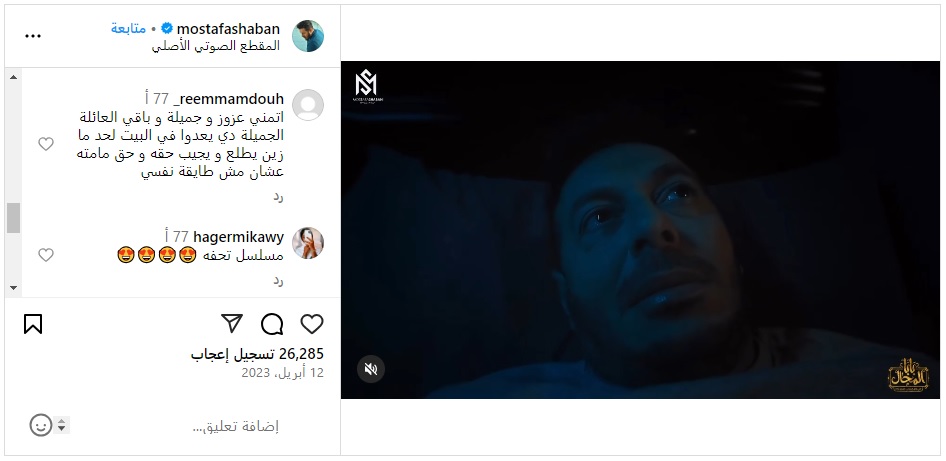Reply to _reemmamdouh's comment via رد

click(x=278, y=197)
